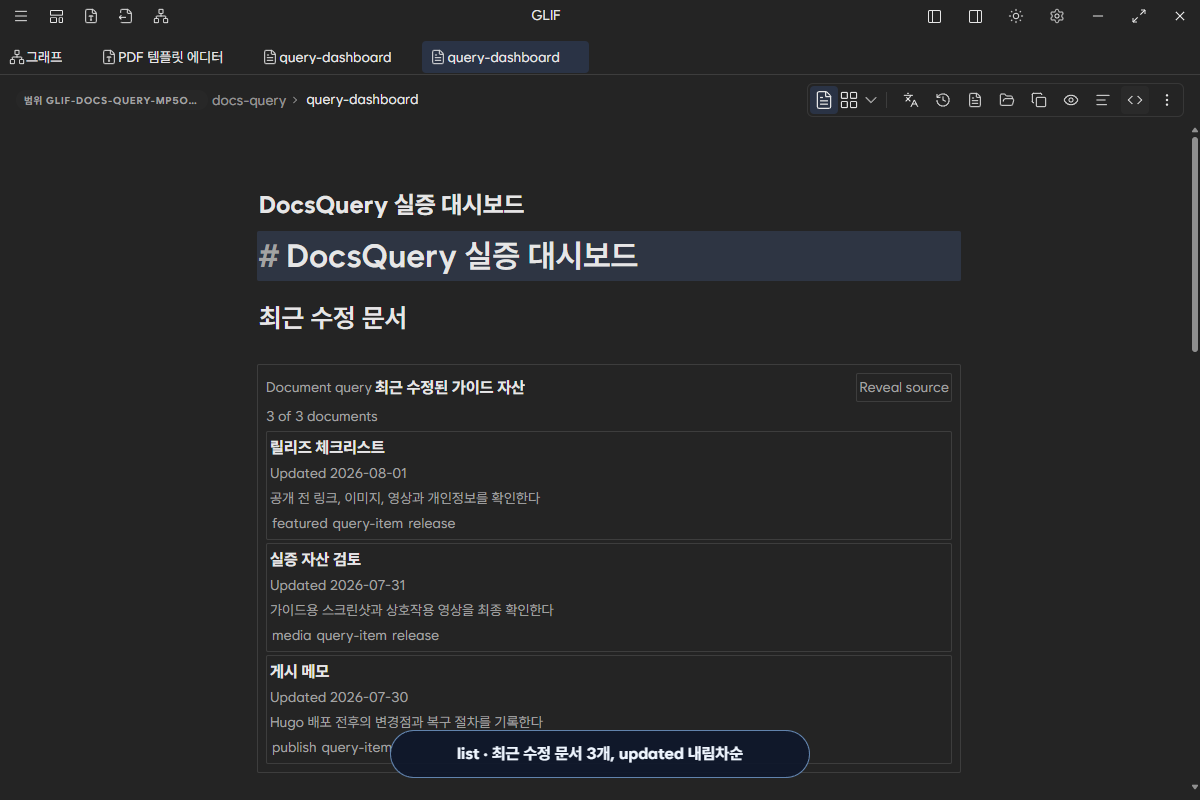
Task: Click the 최근 수정 문서 section heading
Action: (332, 319)
